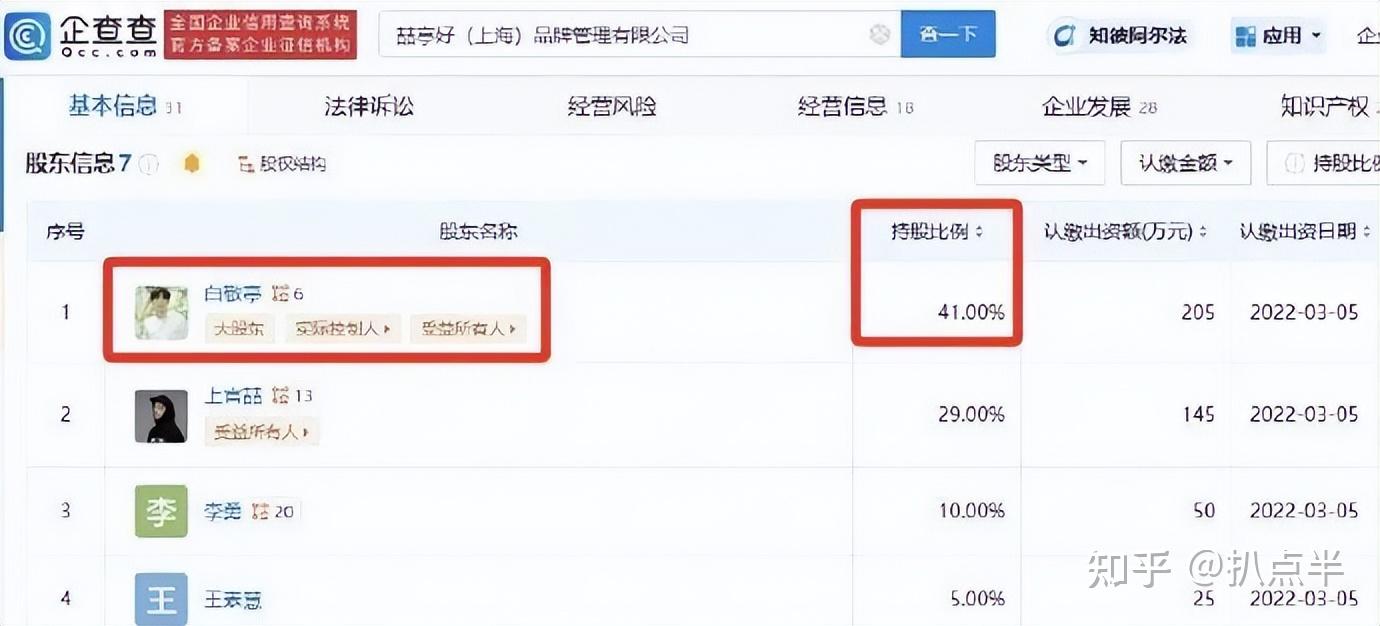Switch to the 知识产权 tab
Screen dimensions: 1380x626
1327,106
